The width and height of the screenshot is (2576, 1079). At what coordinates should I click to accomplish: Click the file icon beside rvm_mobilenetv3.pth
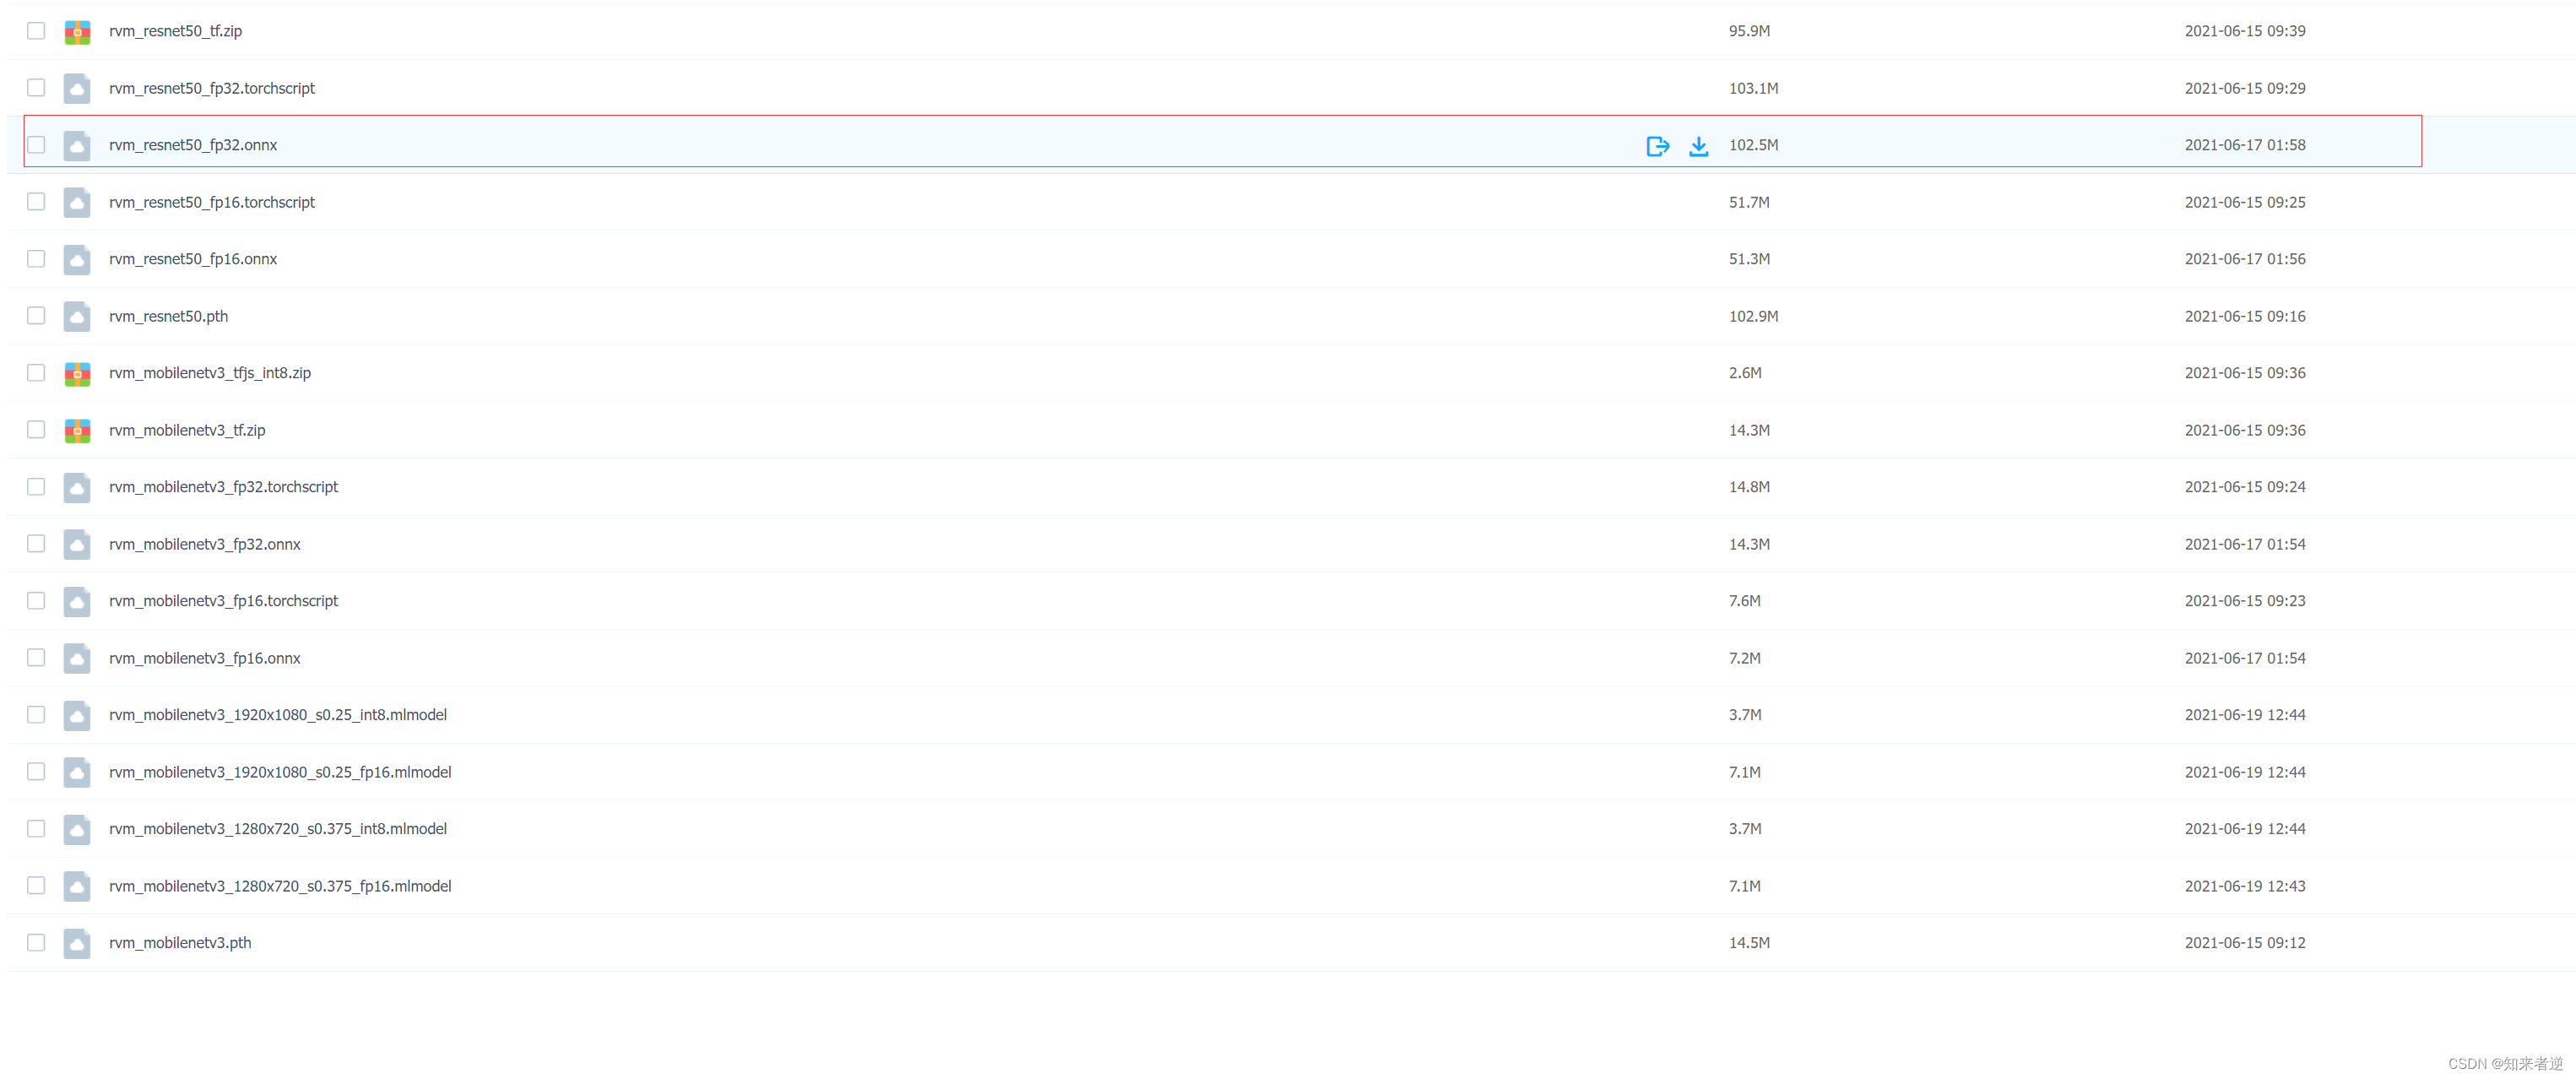tap(77, 943)
